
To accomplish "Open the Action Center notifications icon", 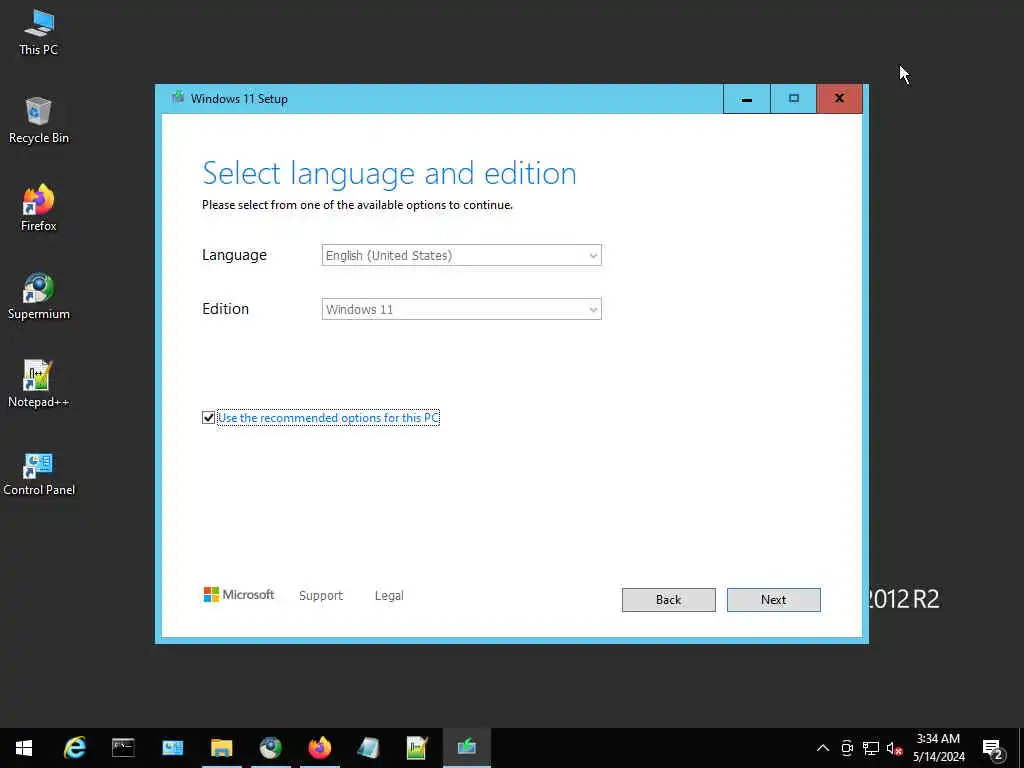I will pos(993,748).
